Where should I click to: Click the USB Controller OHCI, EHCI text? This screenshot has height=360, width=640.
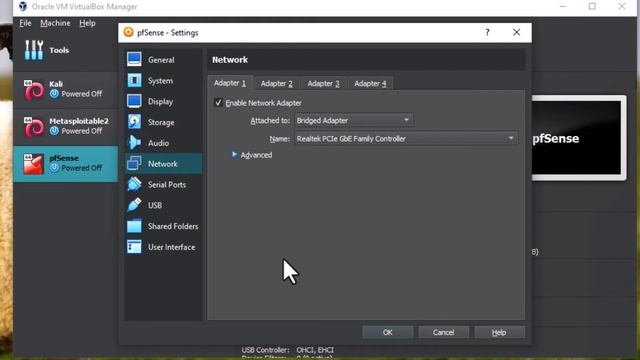pos(288,350)
